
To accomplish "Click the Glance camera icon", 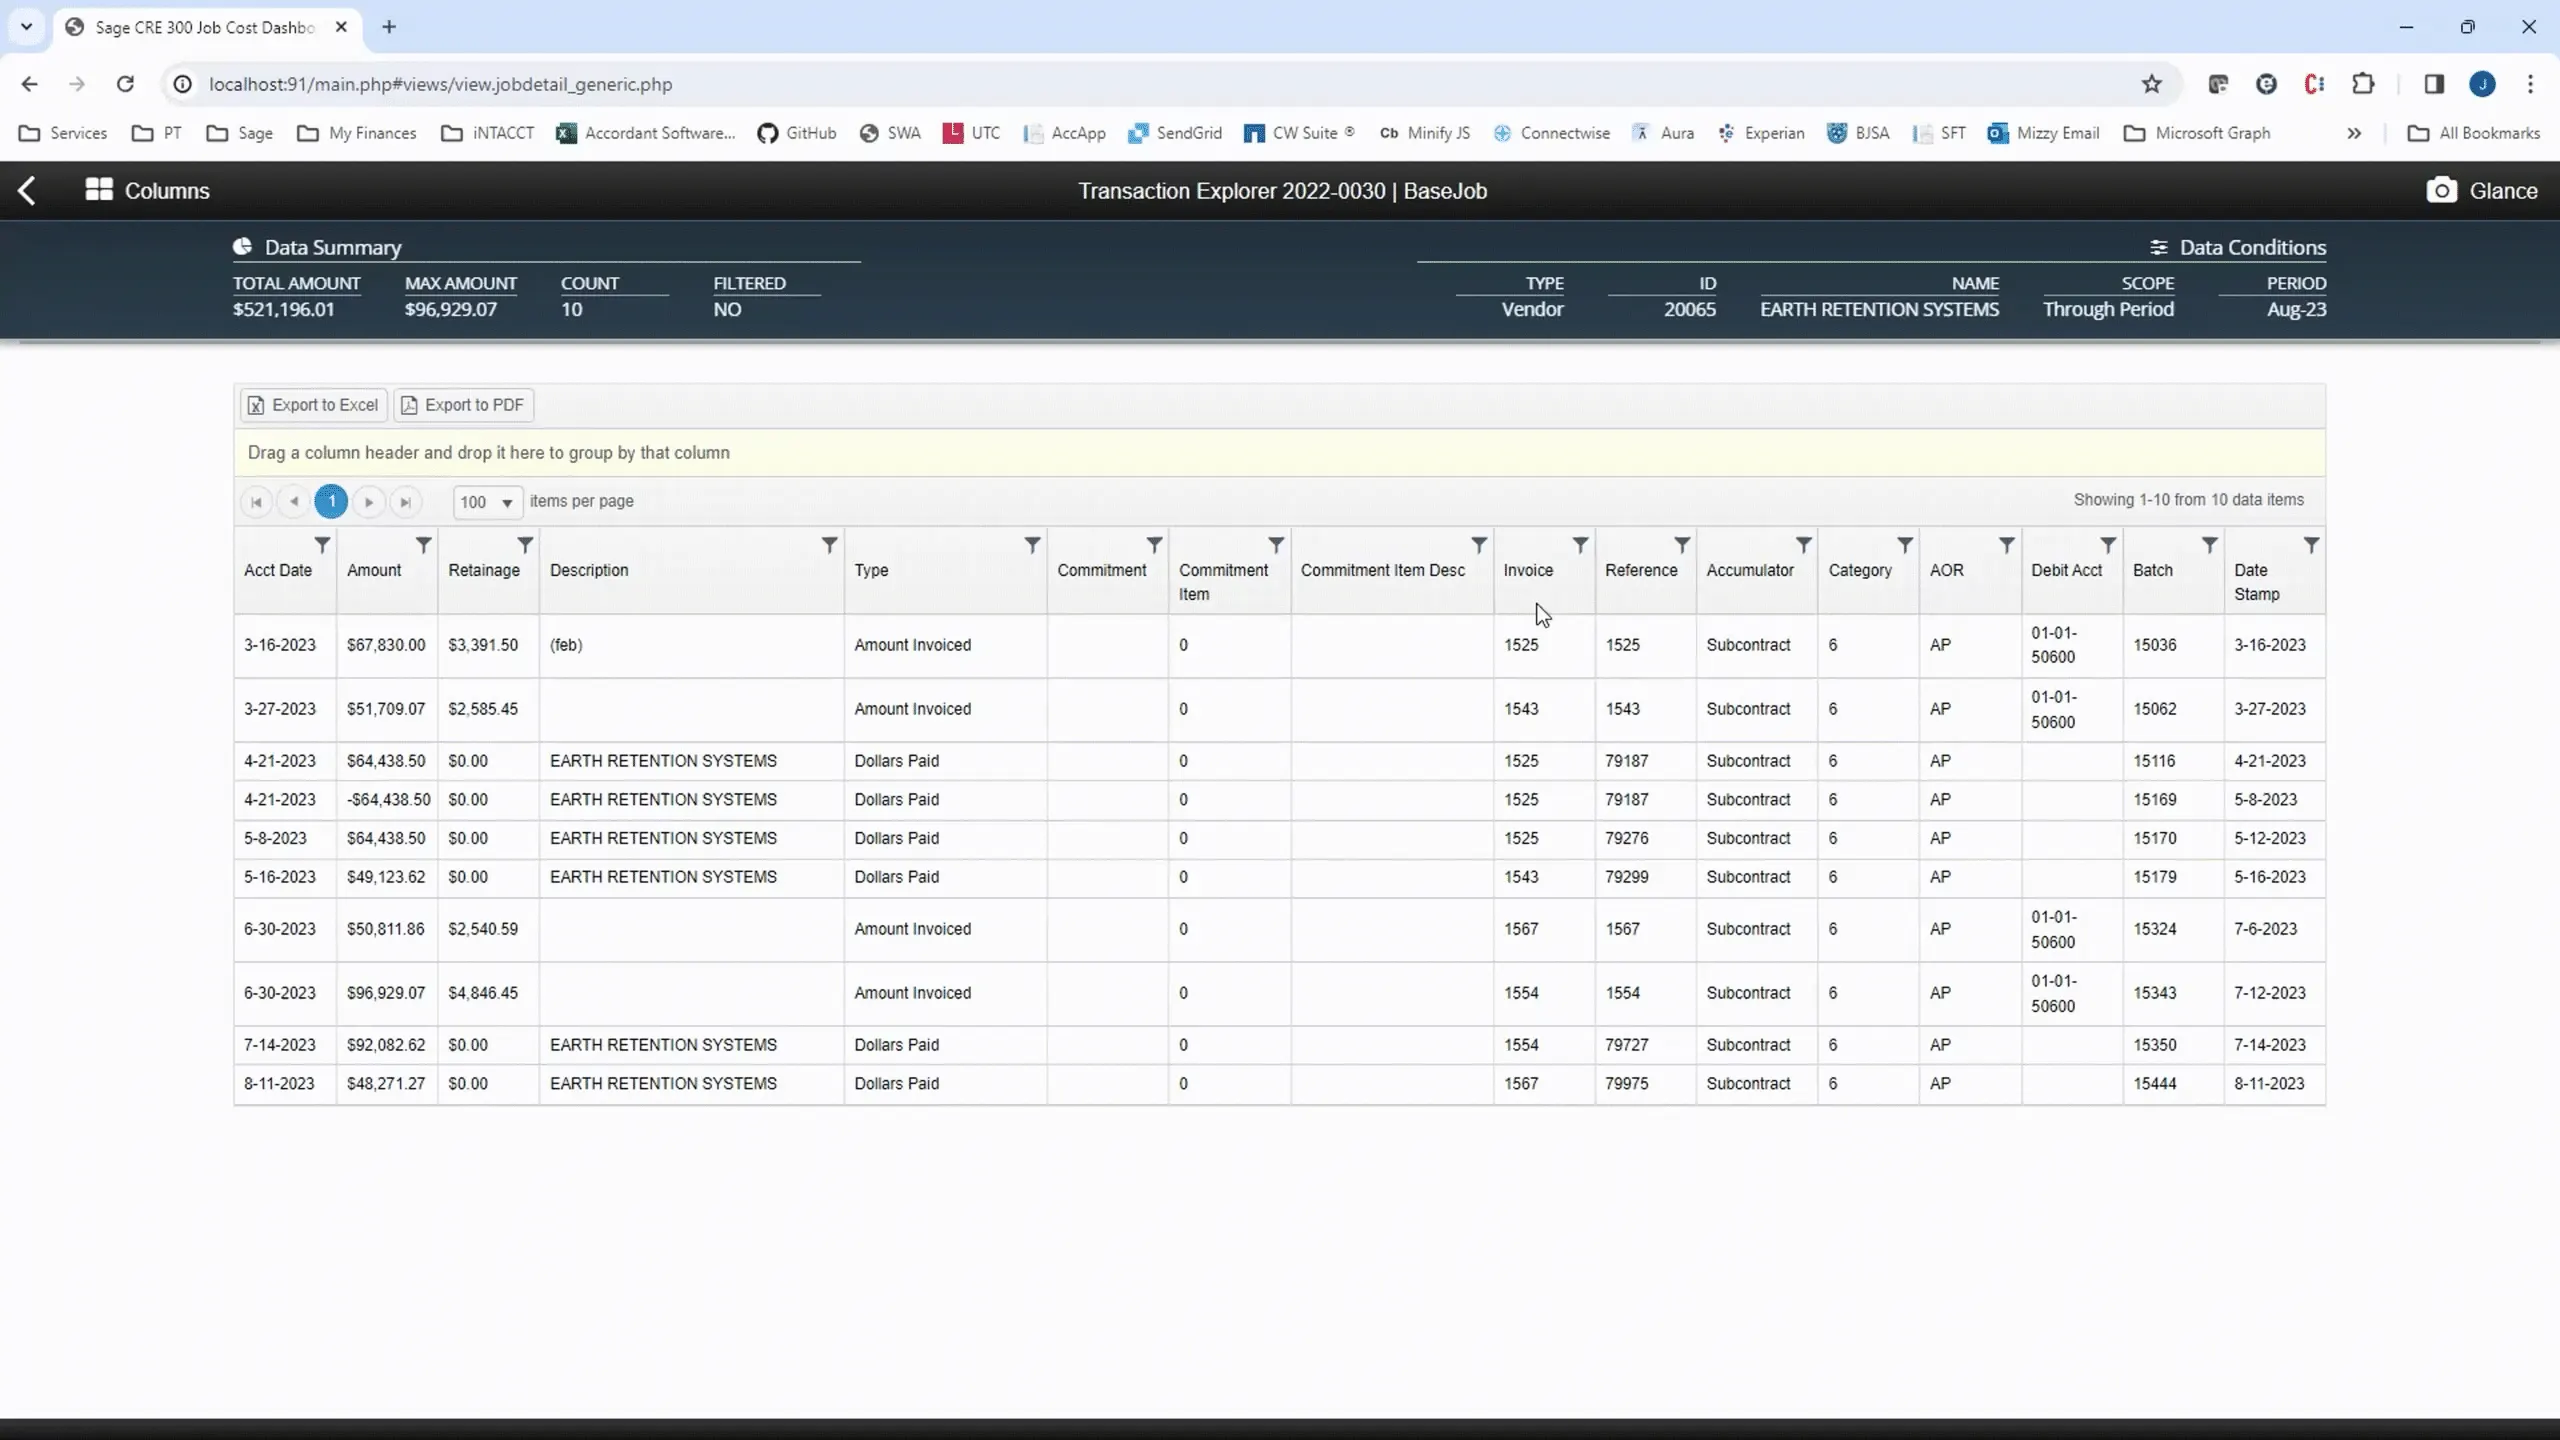I will pyautogui.click(x=2444, y=190).
